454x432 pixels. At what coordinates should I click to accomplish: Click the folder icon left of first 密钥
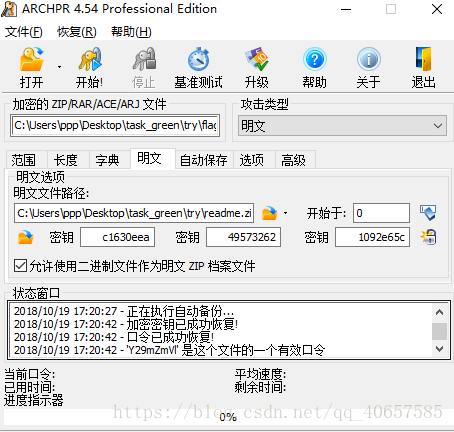click(x=26, y=237)
